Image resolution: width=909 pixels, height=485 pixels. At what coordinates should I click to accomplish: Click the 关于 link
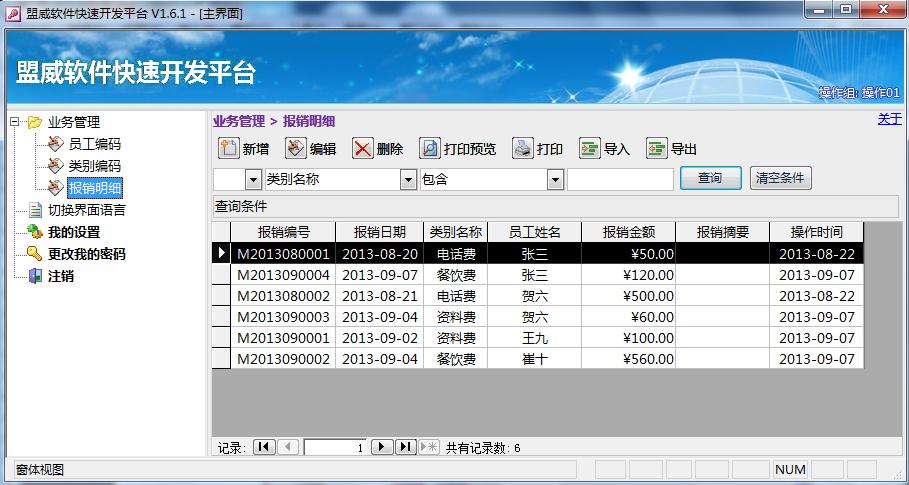pos(889,119)
